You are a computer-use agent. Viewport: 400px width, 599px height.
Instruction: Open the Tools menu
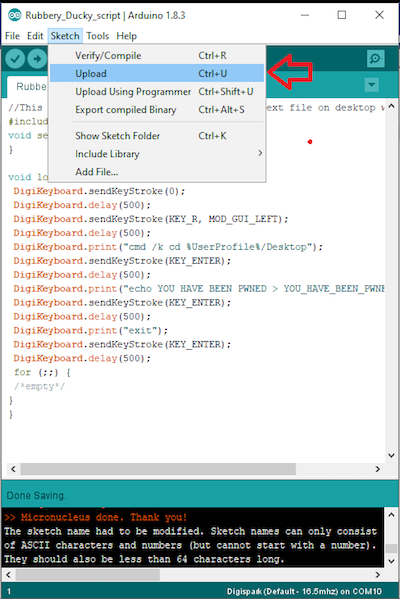[x=97, y=36]
